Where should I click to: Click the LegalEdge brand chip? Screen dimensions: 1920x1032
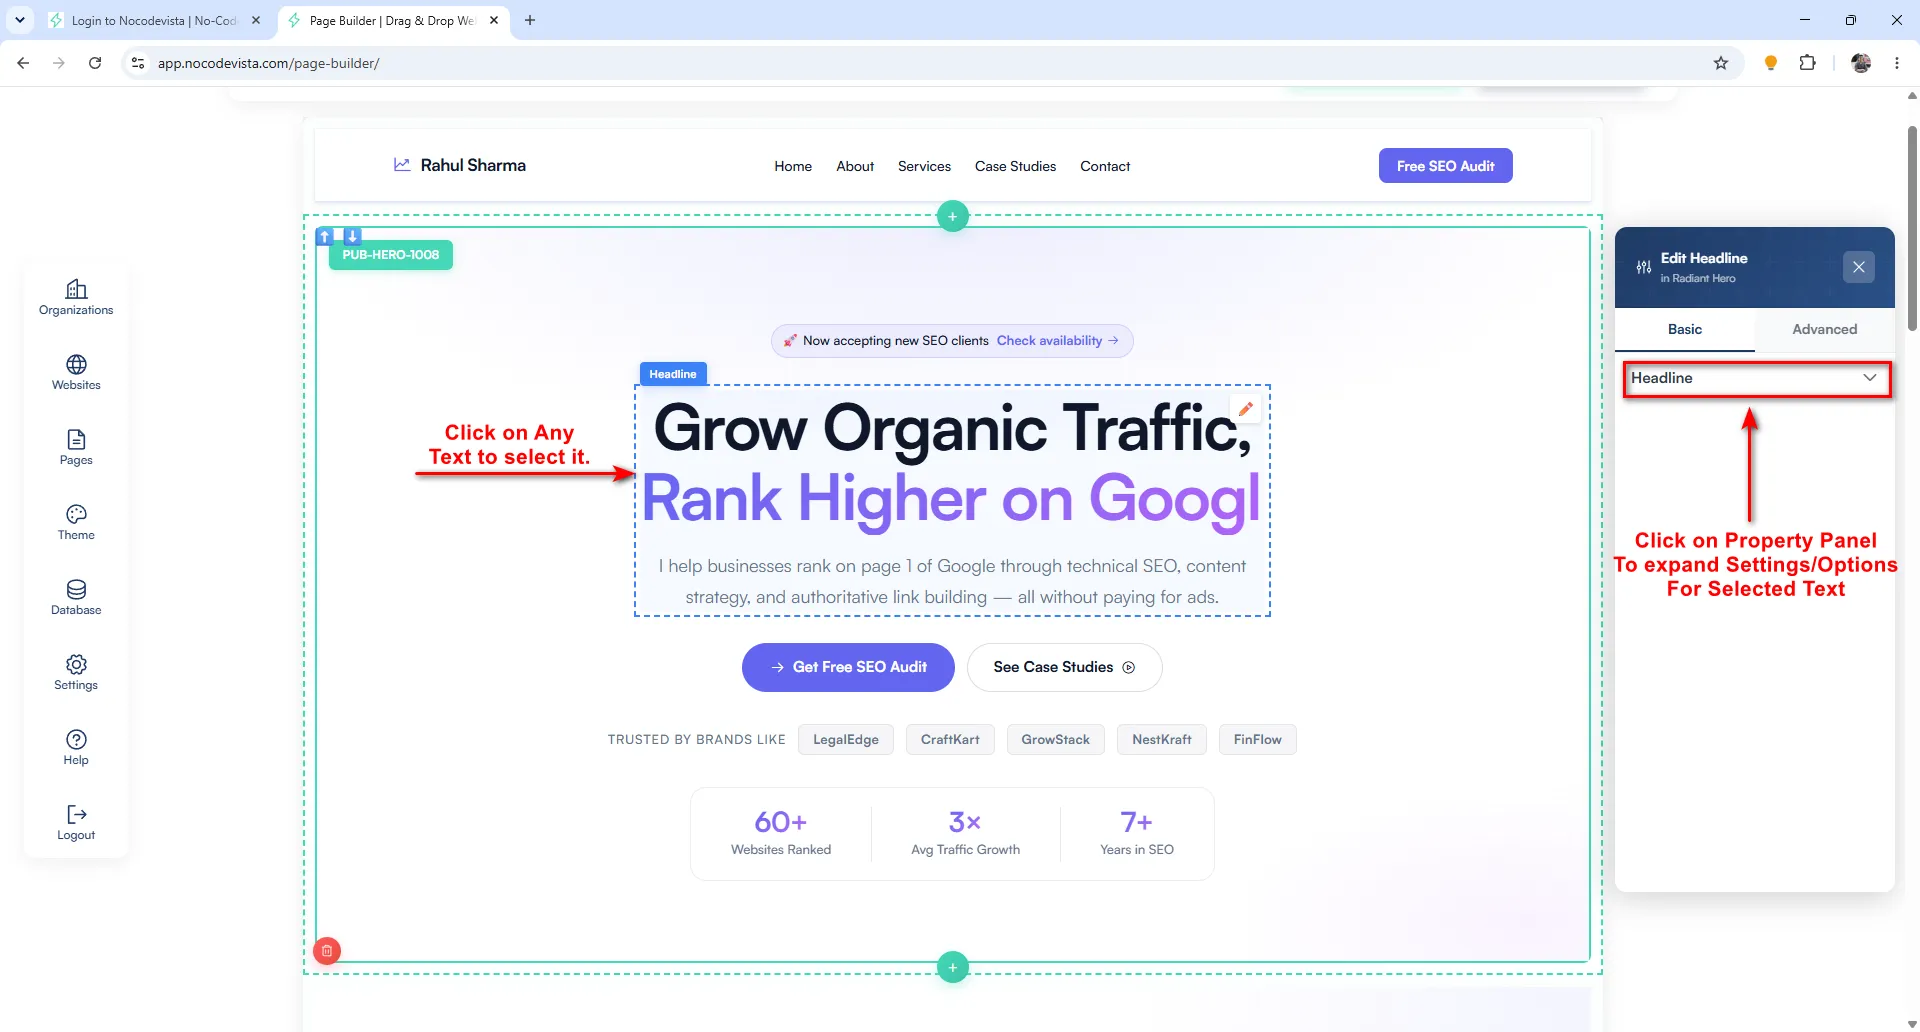pyautogui.click(x=846, y=740)
